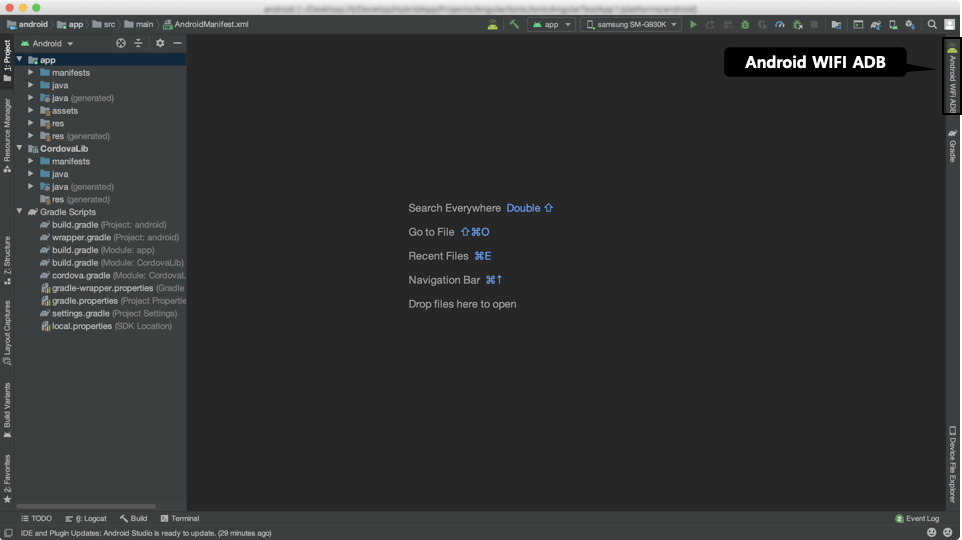
Task: Hide Project panel with minus icon
Action: click(x=177, y=43)
